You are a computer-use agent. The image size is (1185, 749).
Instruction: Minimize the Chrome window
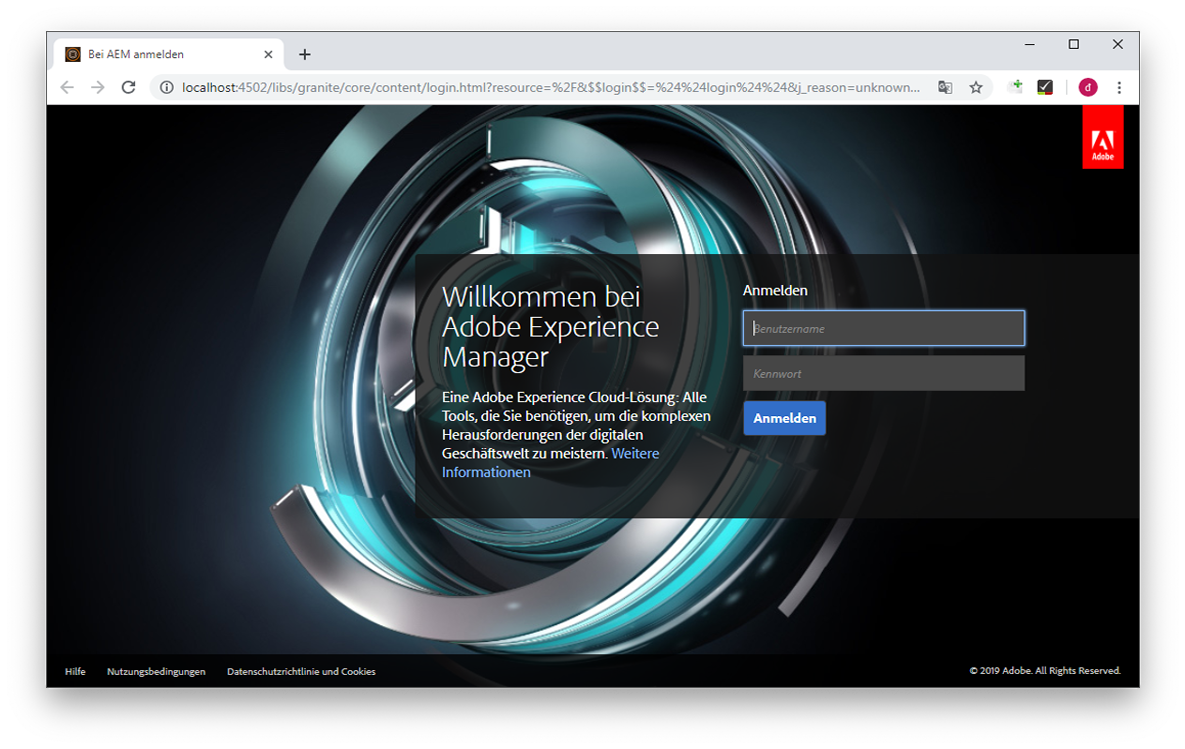coord(1029,45)
